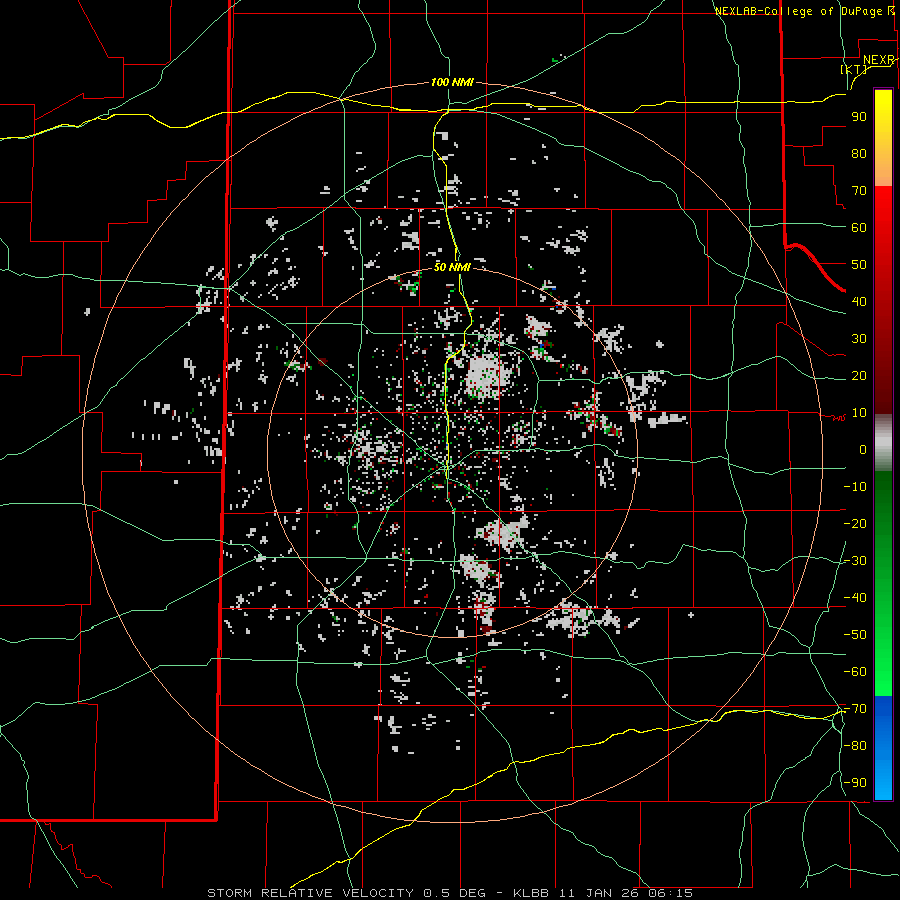Select the -50 label on the velocity scale
The image size is (900, 900).
855,634
